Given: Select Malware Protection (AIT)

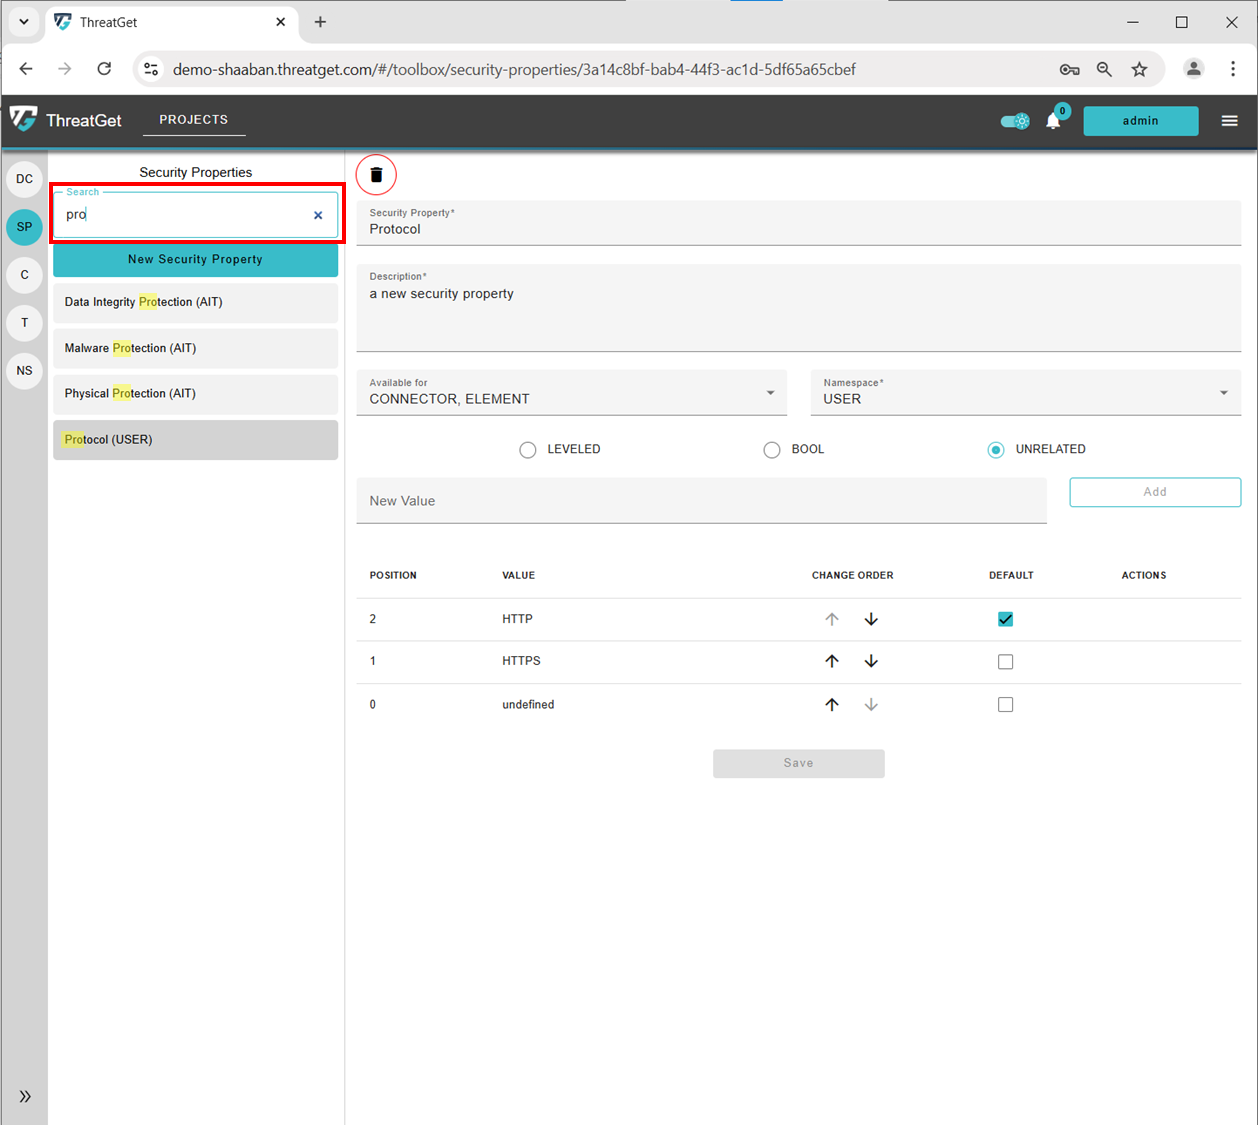Looking at the screenshot, I should (x=195, y=348).
